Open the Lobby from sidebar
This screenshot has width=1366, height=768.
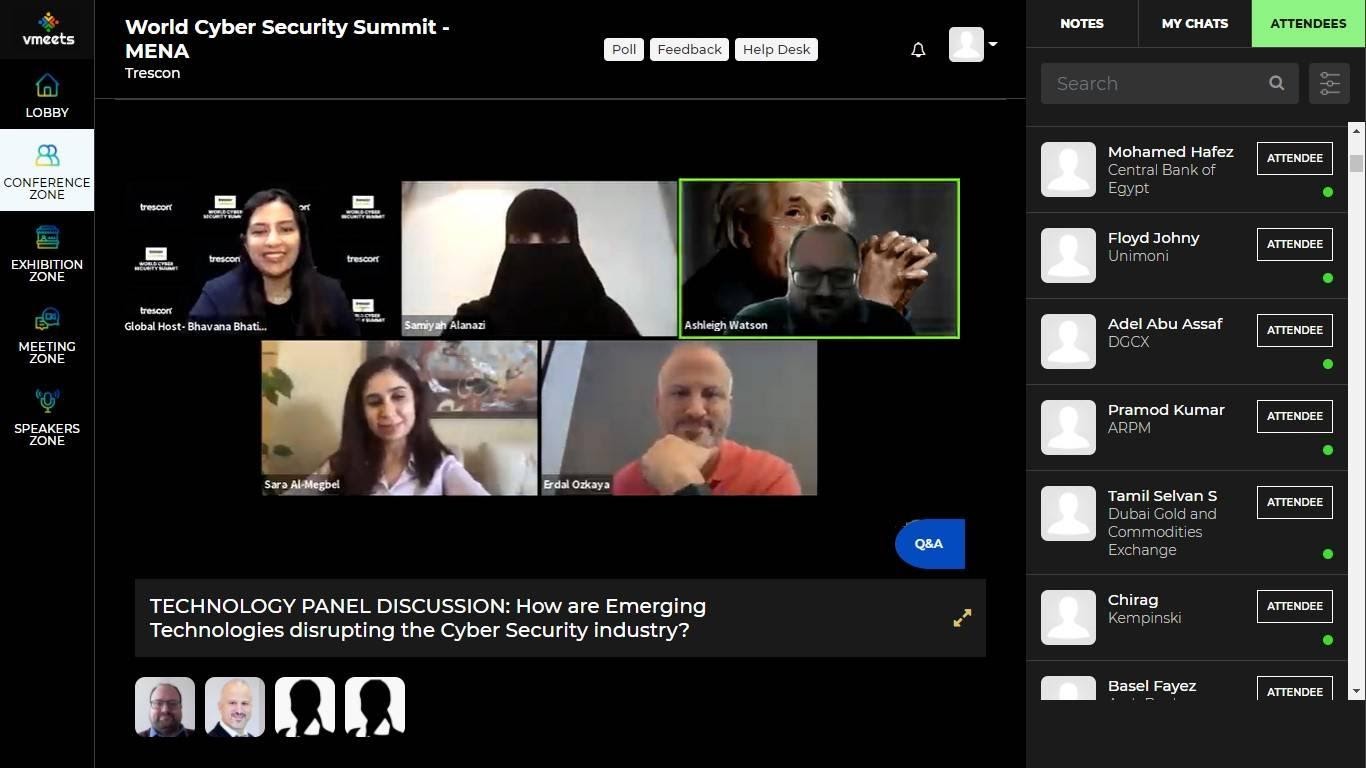point(47,95)
